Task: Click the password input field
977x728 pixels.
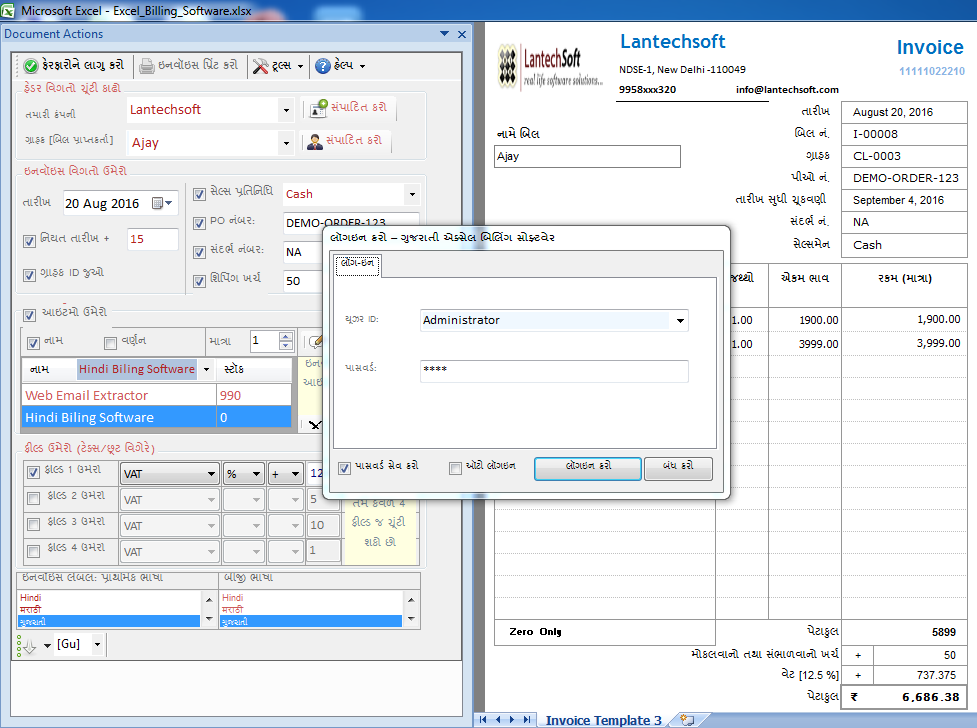Action: (x=554, y=371)
